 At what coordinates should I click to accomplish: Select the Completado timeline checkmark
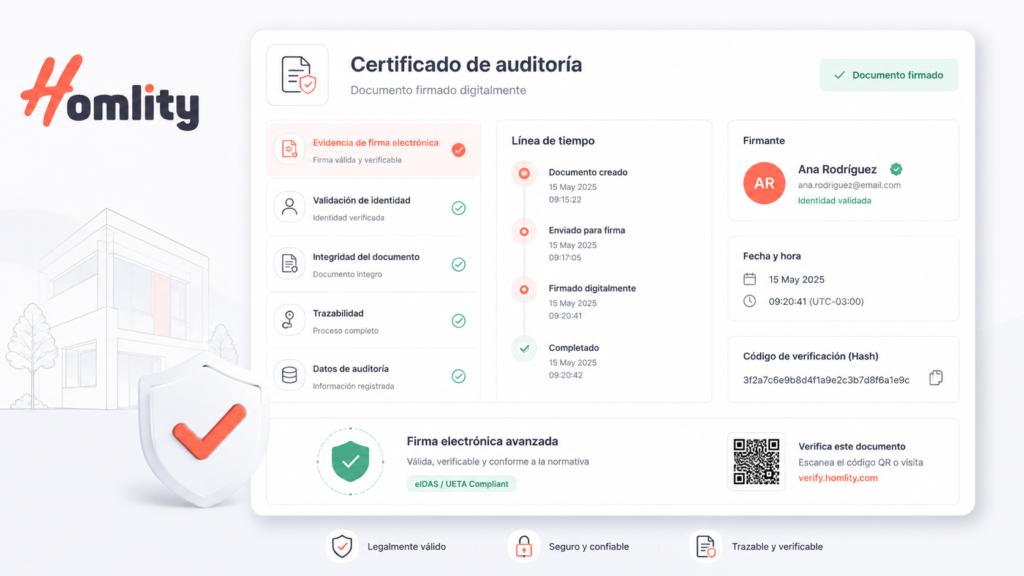[x=524, y=349]
